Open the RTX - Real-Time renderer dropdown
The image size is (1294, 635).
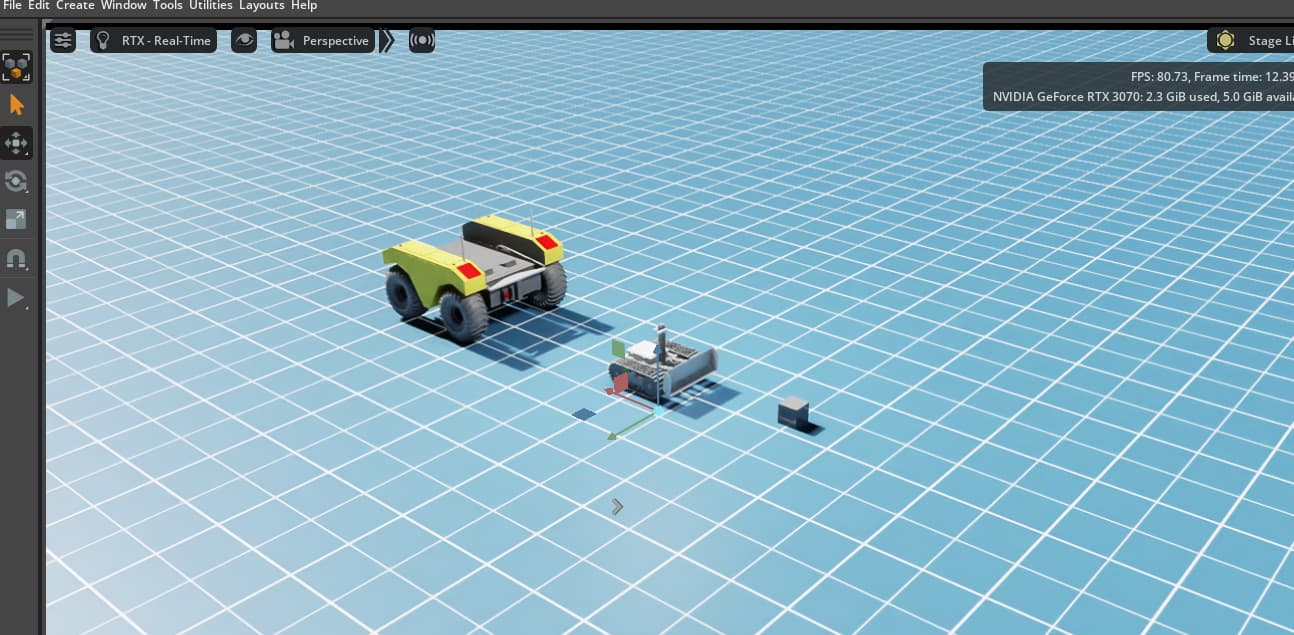click(x=166, y=40)
